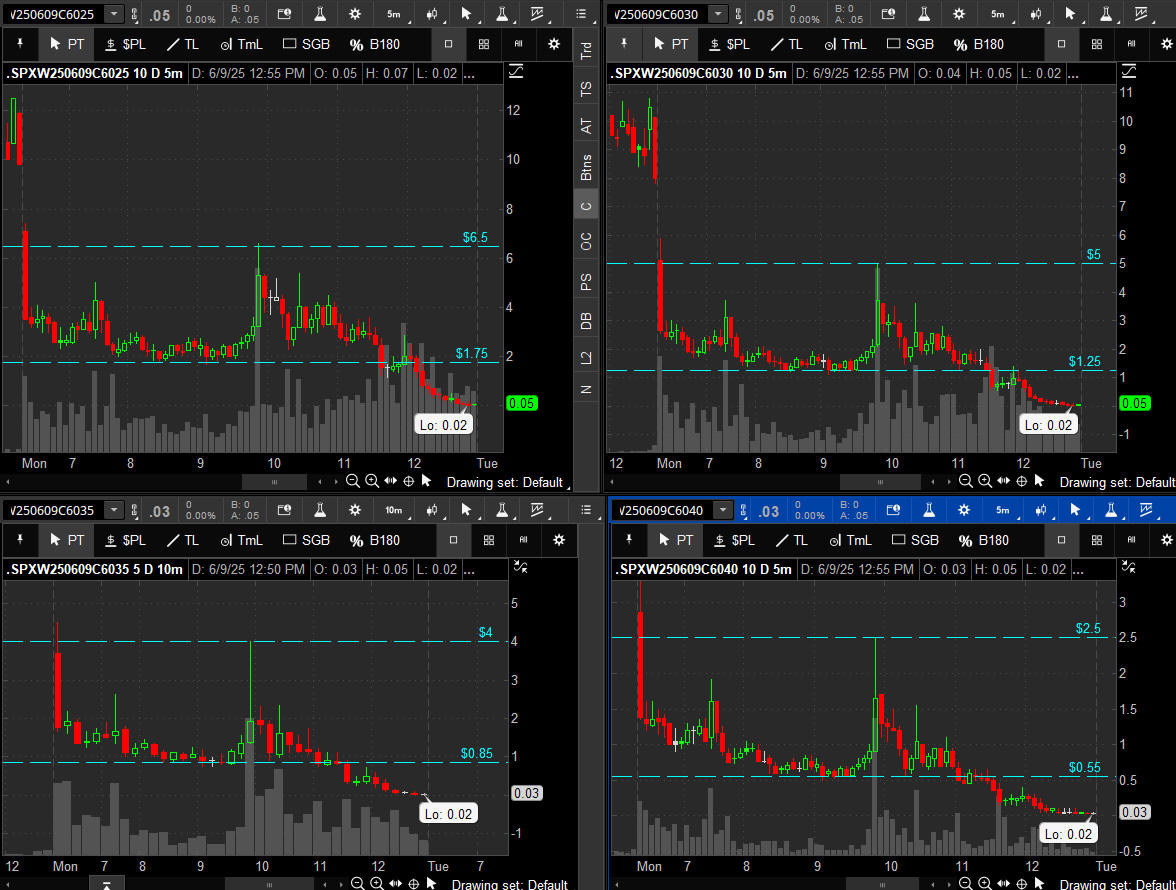The height and width of the screenshot is (890, 1176).
Task: Click the news/events icon in C6025 toolbar
Action: tap(284, 14)
